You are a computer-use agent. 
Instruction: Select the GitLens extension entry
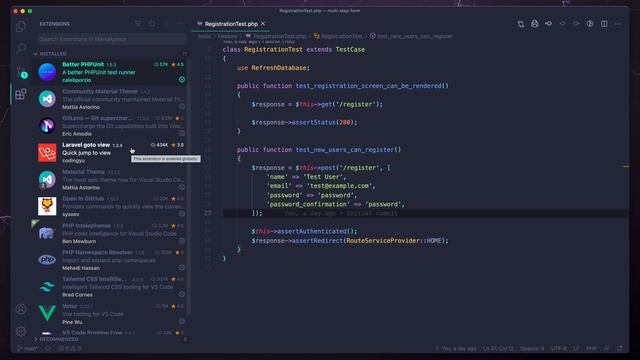point(110,126)
